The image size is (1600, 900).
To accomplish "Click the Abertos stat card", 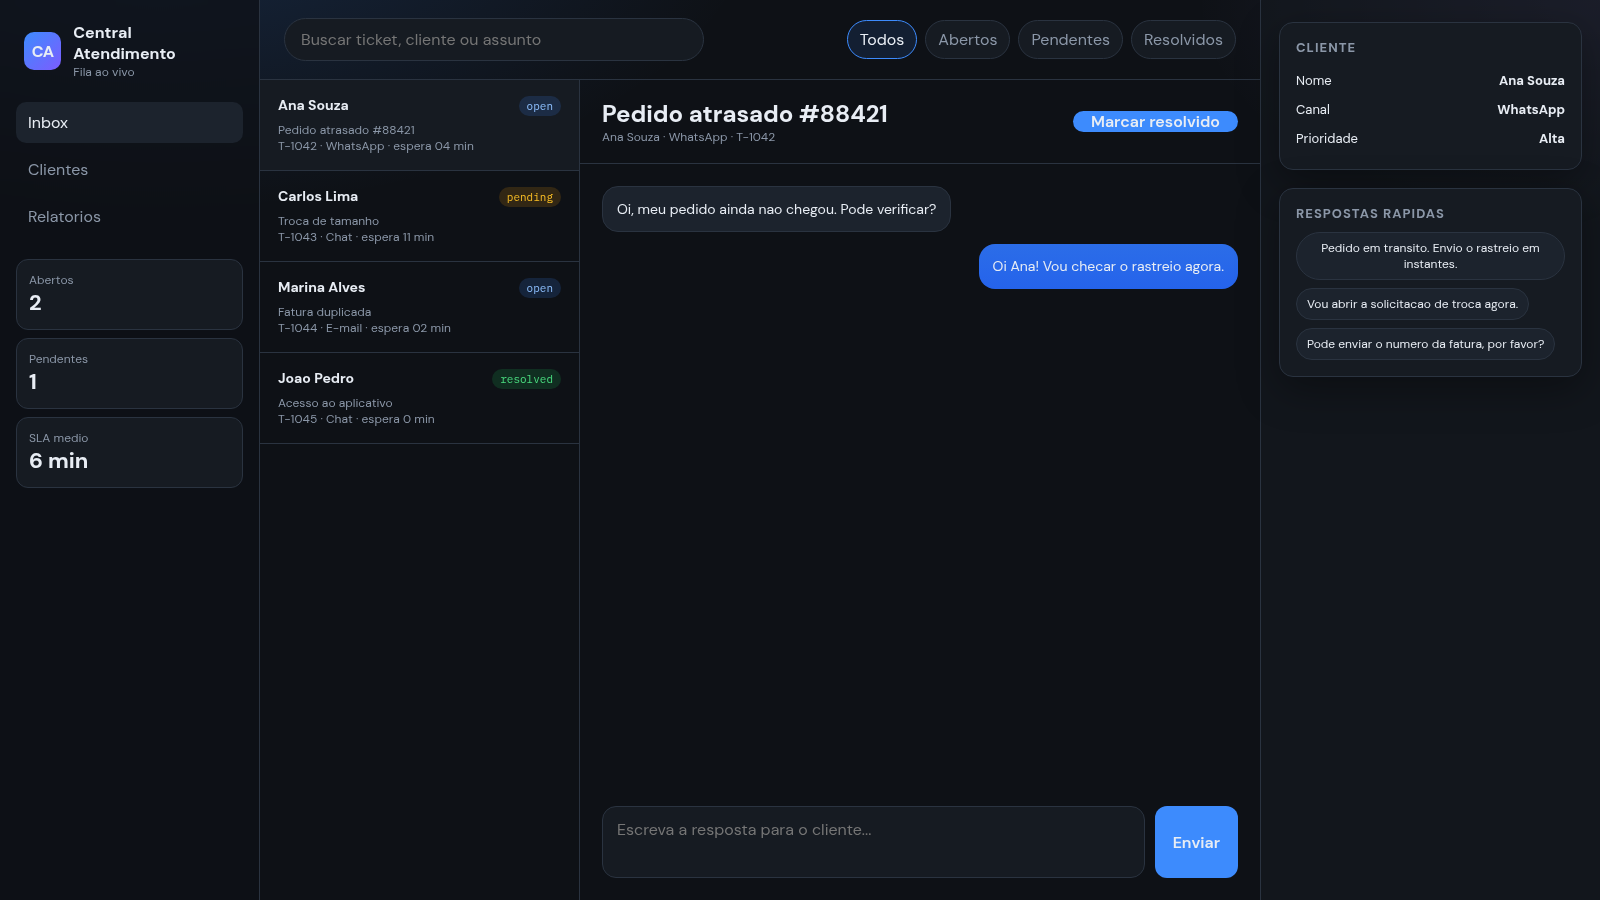I will pyautogui.click(x=129, y=294).
